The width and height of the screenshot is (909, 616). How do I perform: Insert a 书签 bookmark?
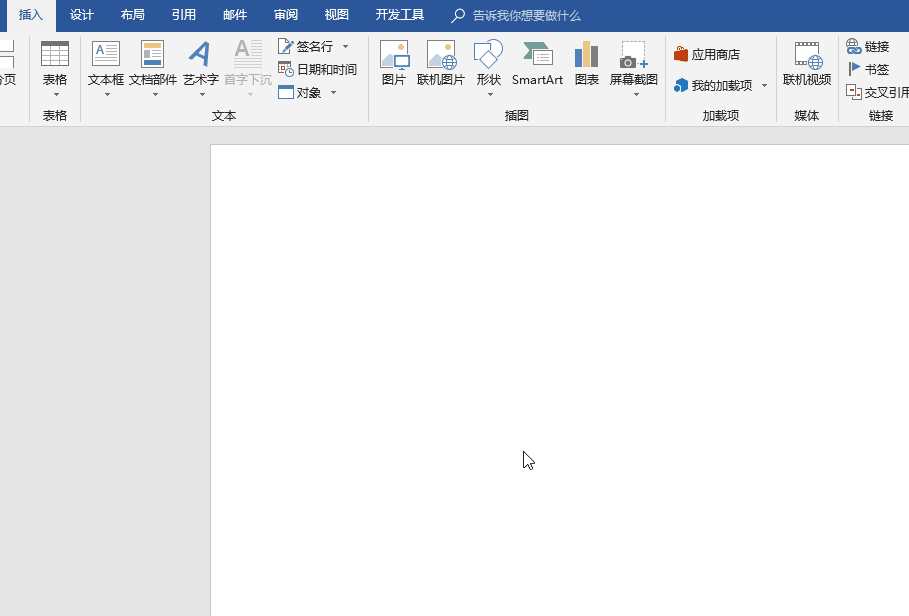(868, 69)
